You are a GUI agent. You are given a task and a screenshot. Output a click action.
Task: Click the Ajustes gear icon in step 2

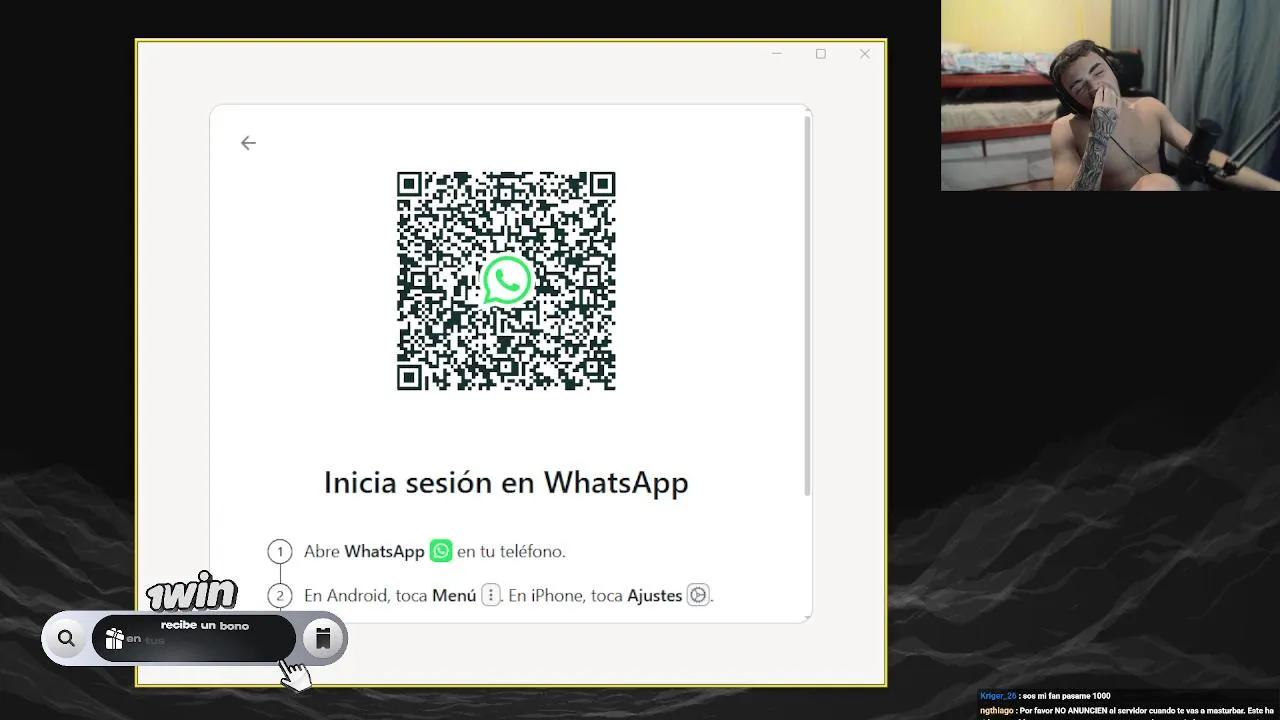(x=698, y=595)
